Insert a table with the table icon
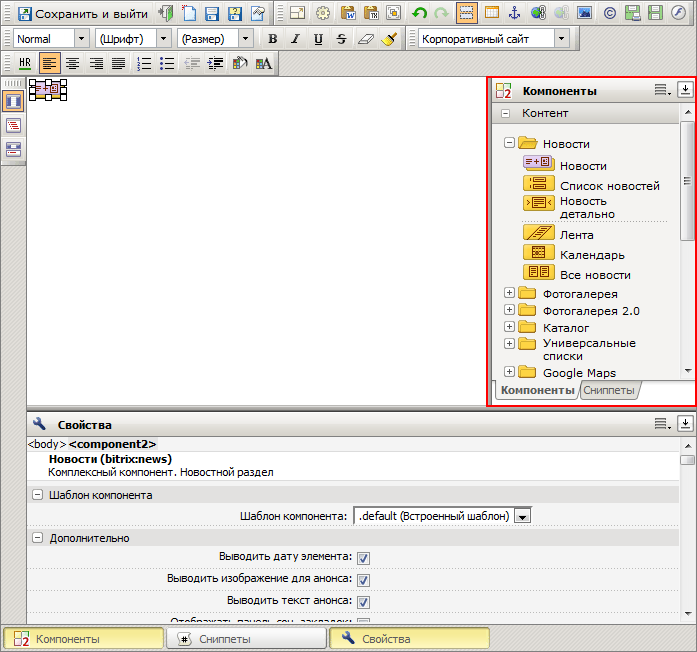 (492, 13)
